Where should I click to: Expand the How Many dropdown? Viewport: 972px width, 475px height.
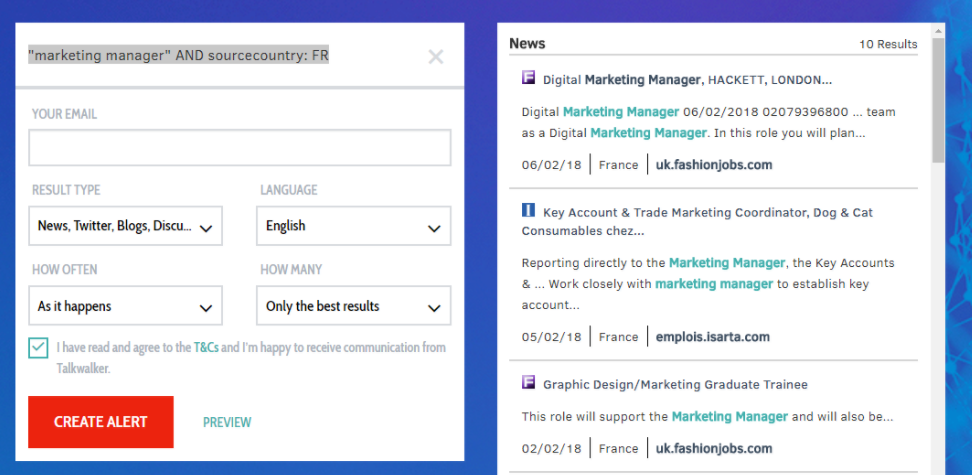(353, 306)
